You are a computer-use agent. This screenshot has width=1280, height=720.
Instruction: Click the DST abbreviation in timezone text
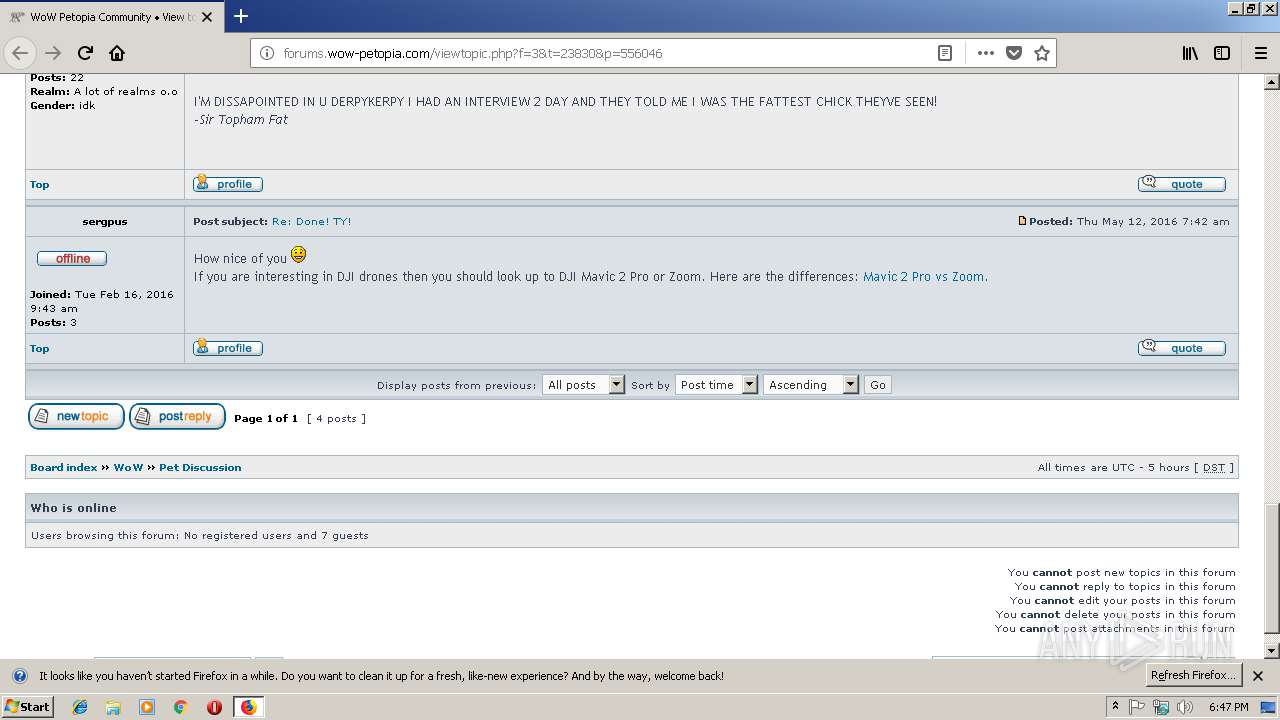coord(1214,468)
